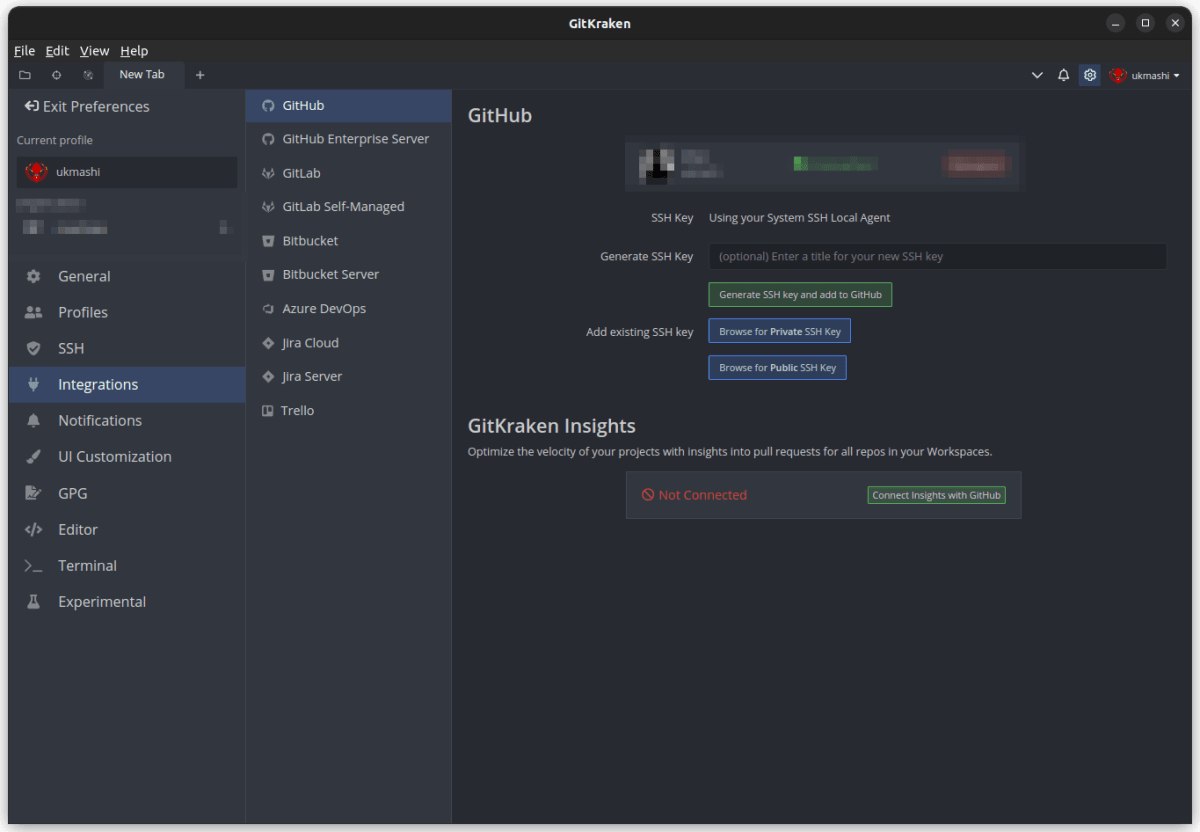The image size is (1200, 832).
Task: Select GitLab Self-Managed integration
Action: tap(349, 207)
